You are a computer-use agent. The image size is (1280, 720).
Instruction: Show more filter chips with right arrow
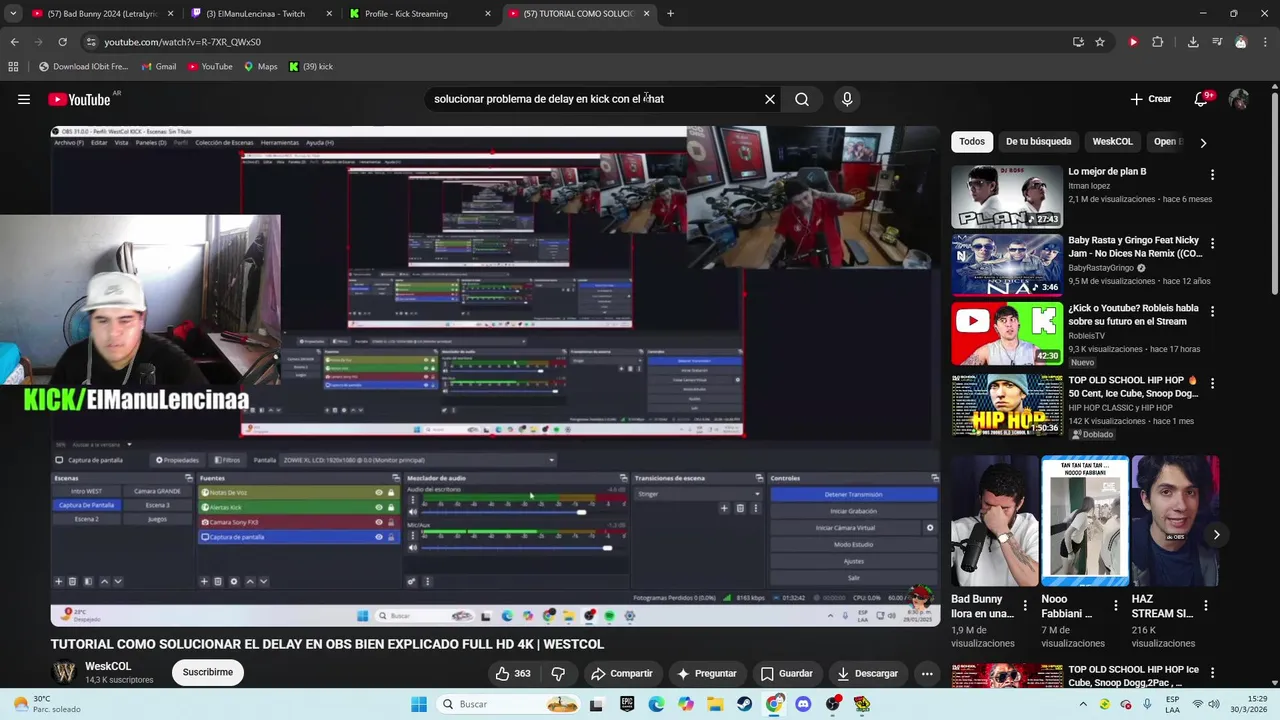tap(1203, 142)
